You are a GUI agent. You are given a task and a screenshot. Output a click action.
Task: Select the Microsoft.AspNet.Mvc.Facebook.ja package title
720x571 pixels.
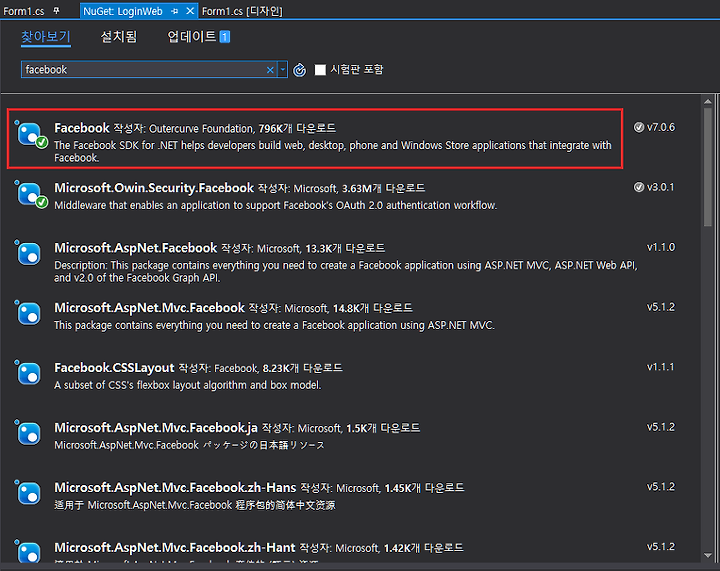(156, 428)
